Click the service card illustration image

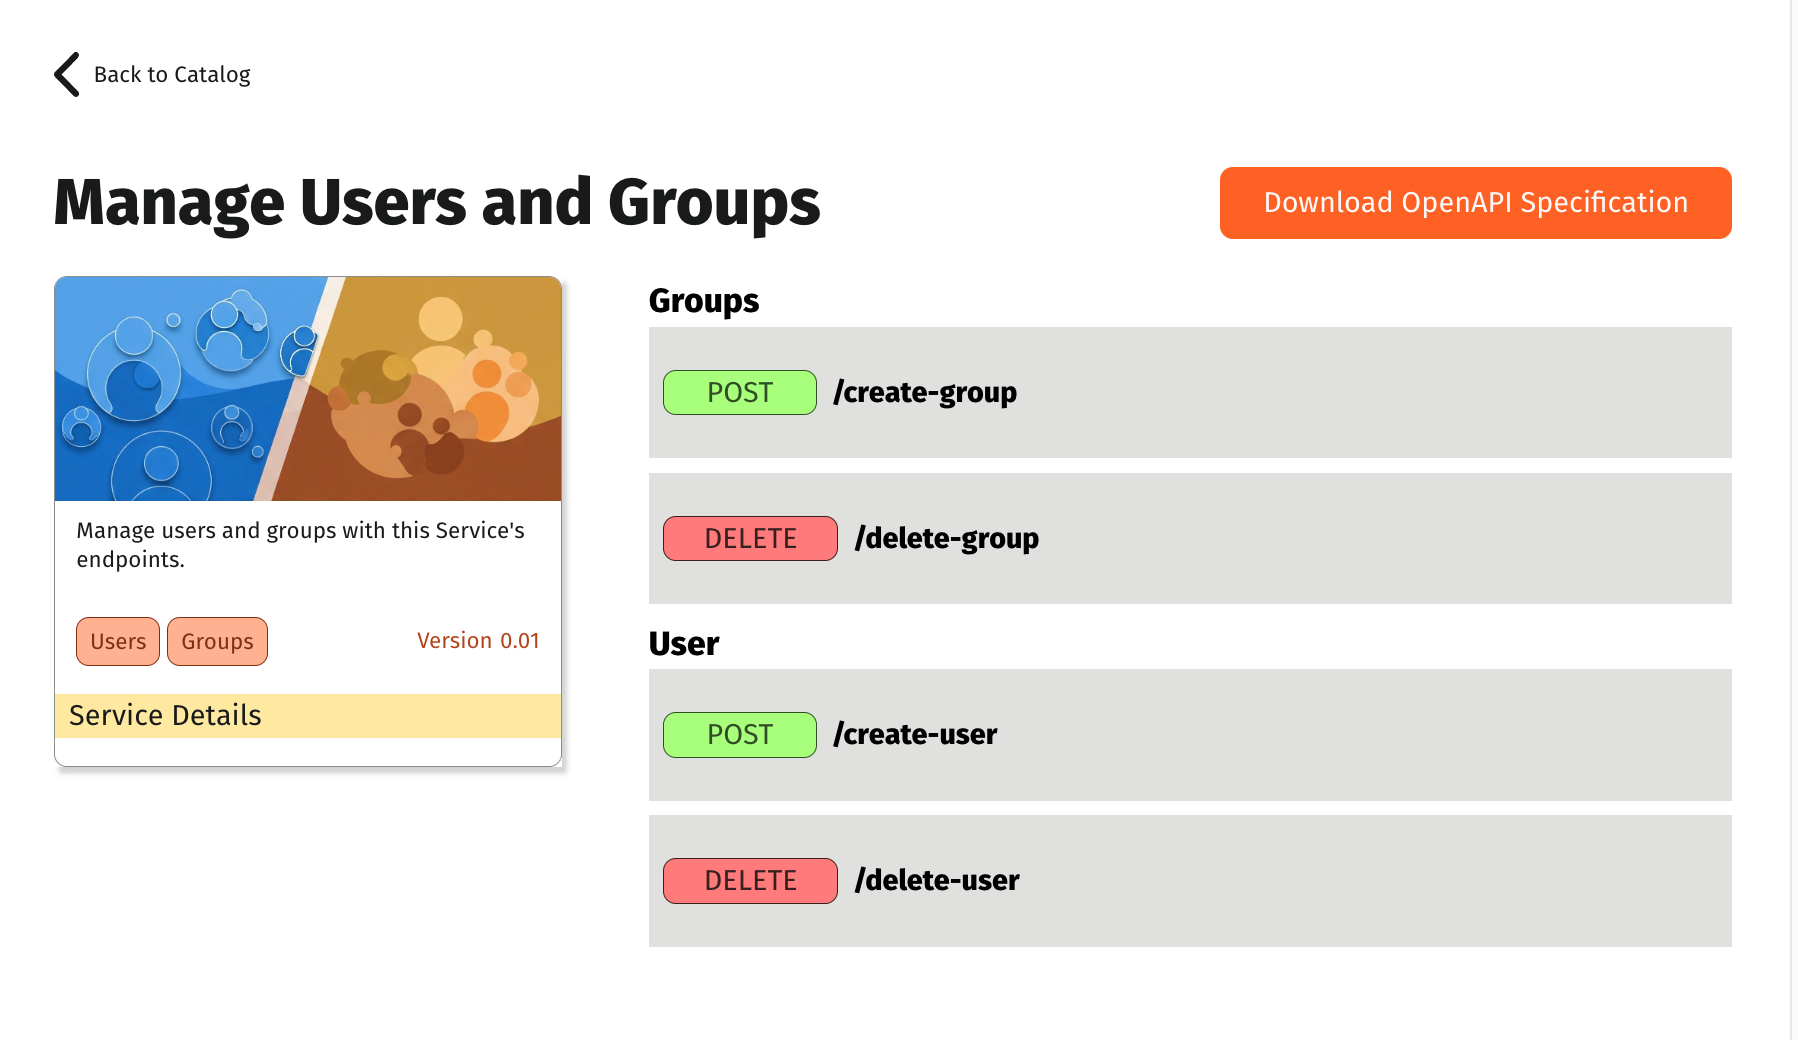pyautogui.click(x=307, y=388)
